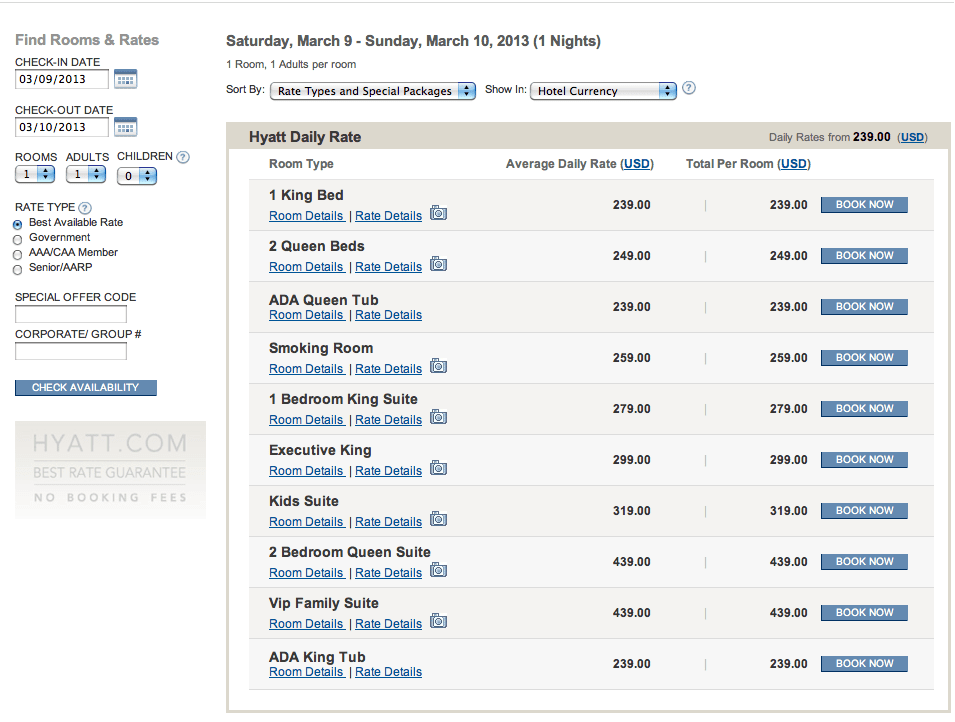Open help icon beside Rate Type
The image size is (955, 722).
click(x=85, y=208)
